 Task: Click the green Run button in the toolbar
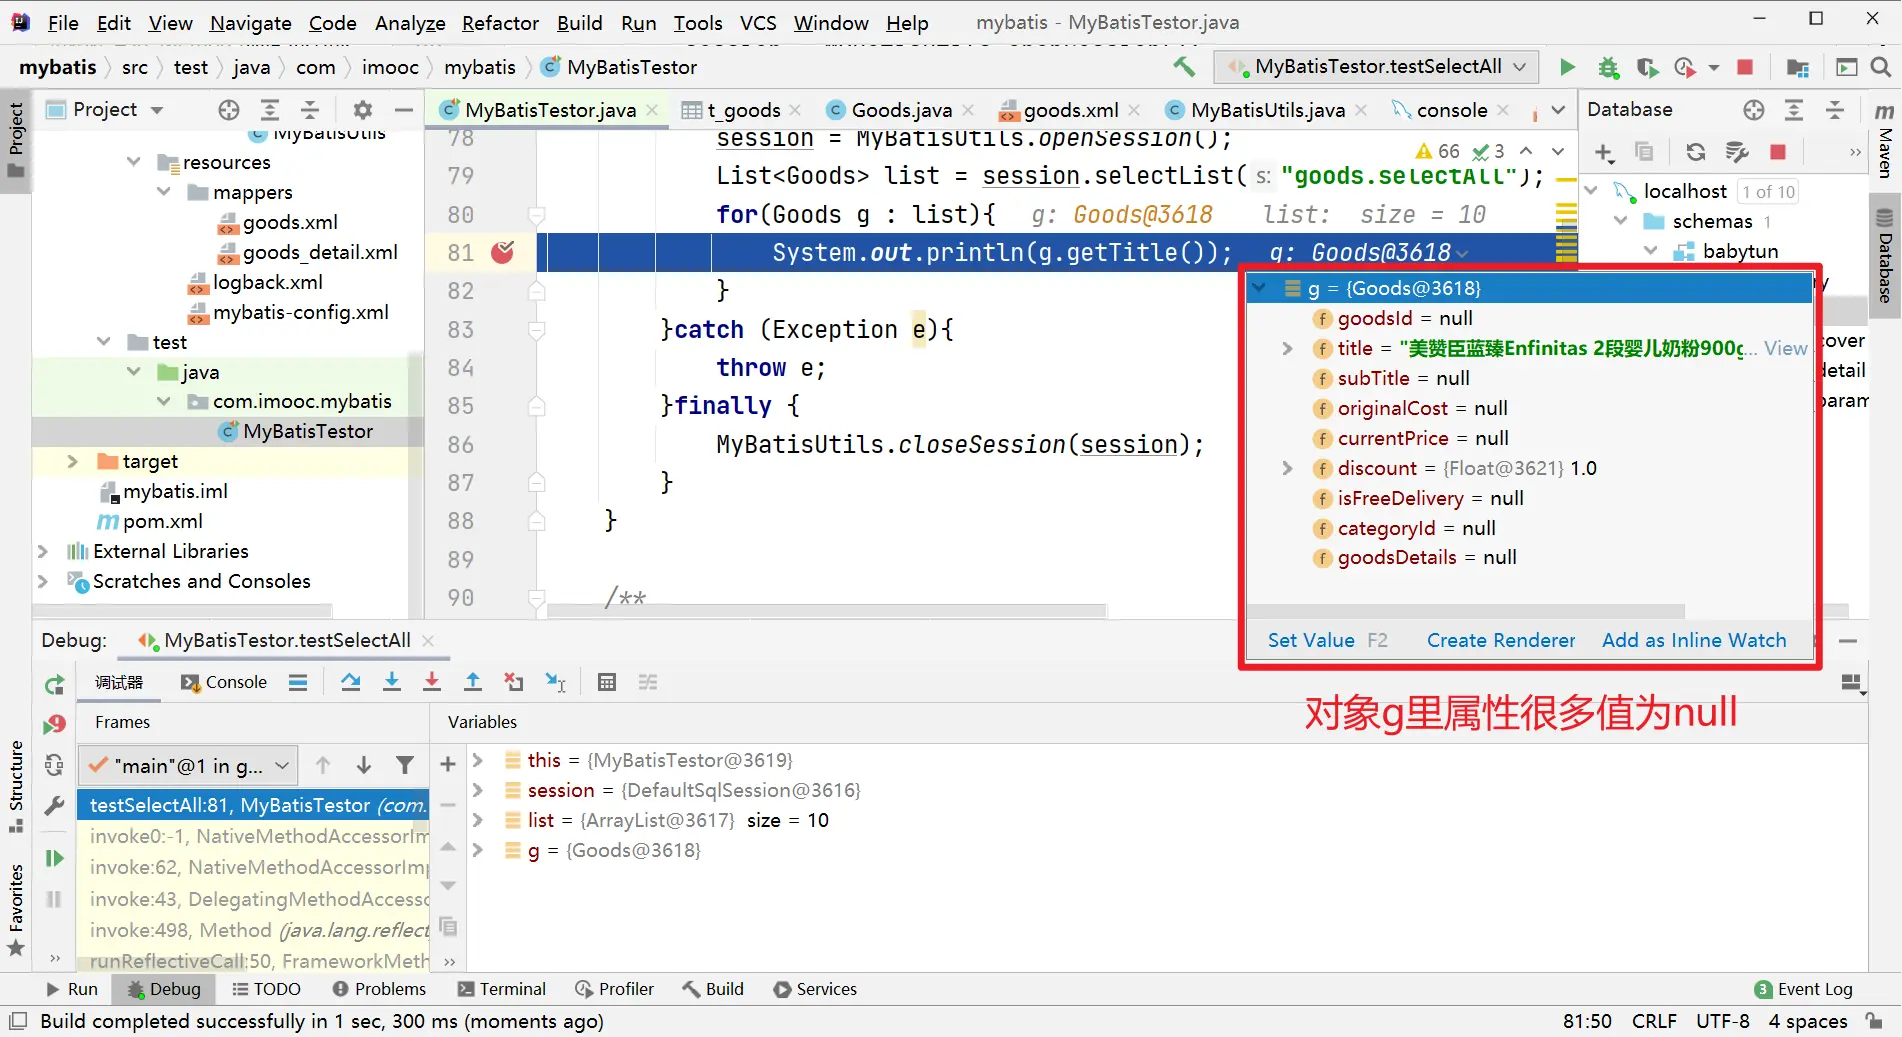point(1567,67)
